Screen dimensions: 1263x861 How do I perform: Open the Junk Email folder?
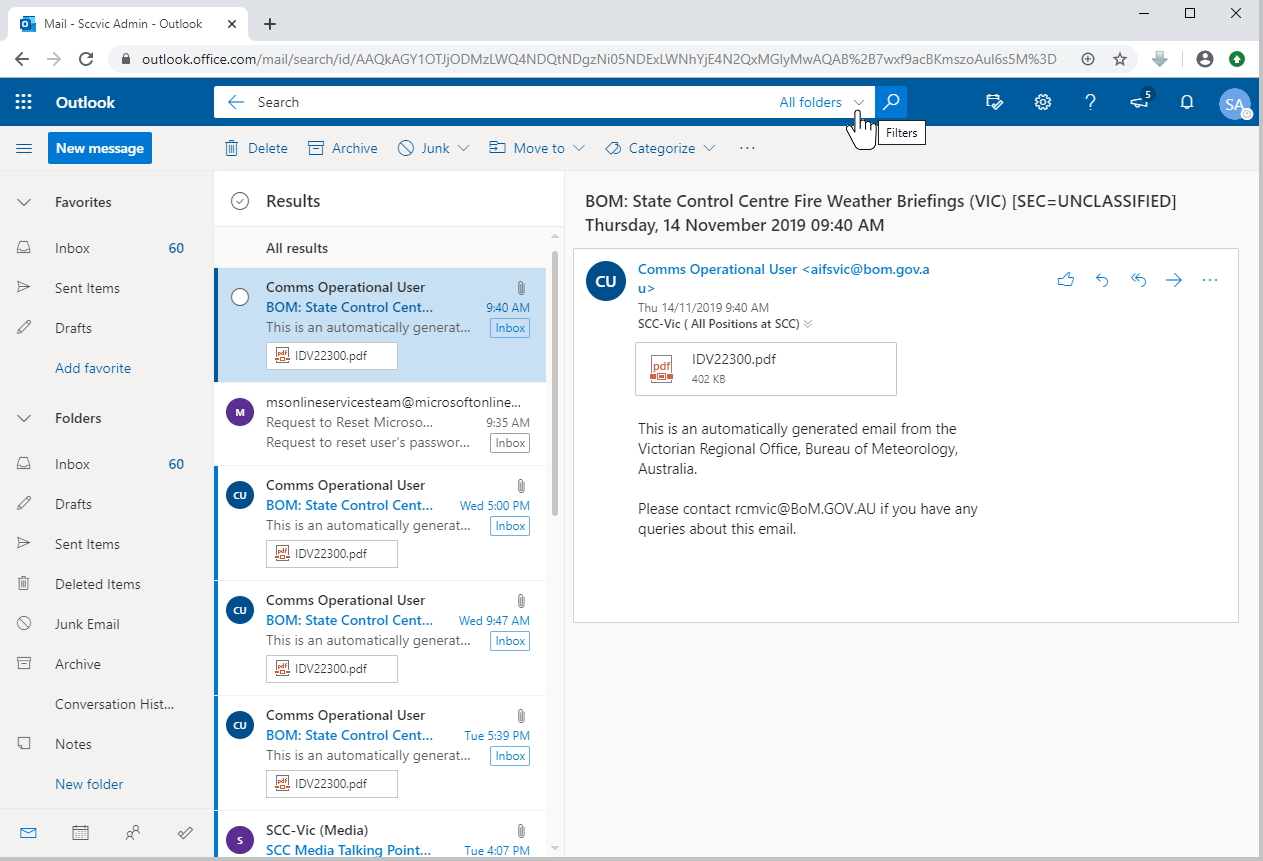click(x=87, y=624)
